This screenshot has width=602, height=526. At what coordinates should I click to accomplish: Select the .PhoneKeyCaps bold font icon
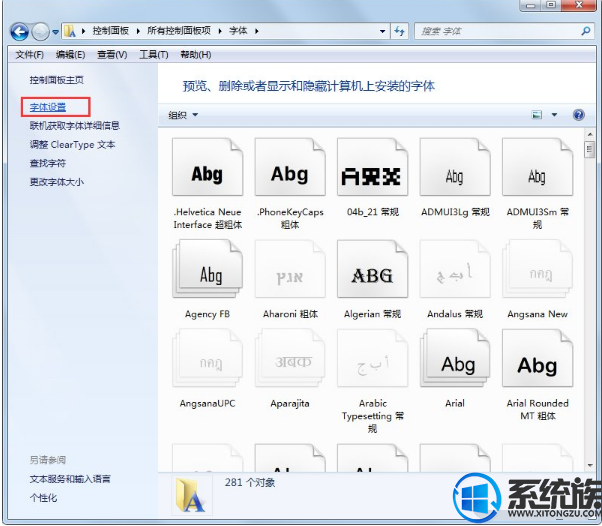[x=290, y=167]
